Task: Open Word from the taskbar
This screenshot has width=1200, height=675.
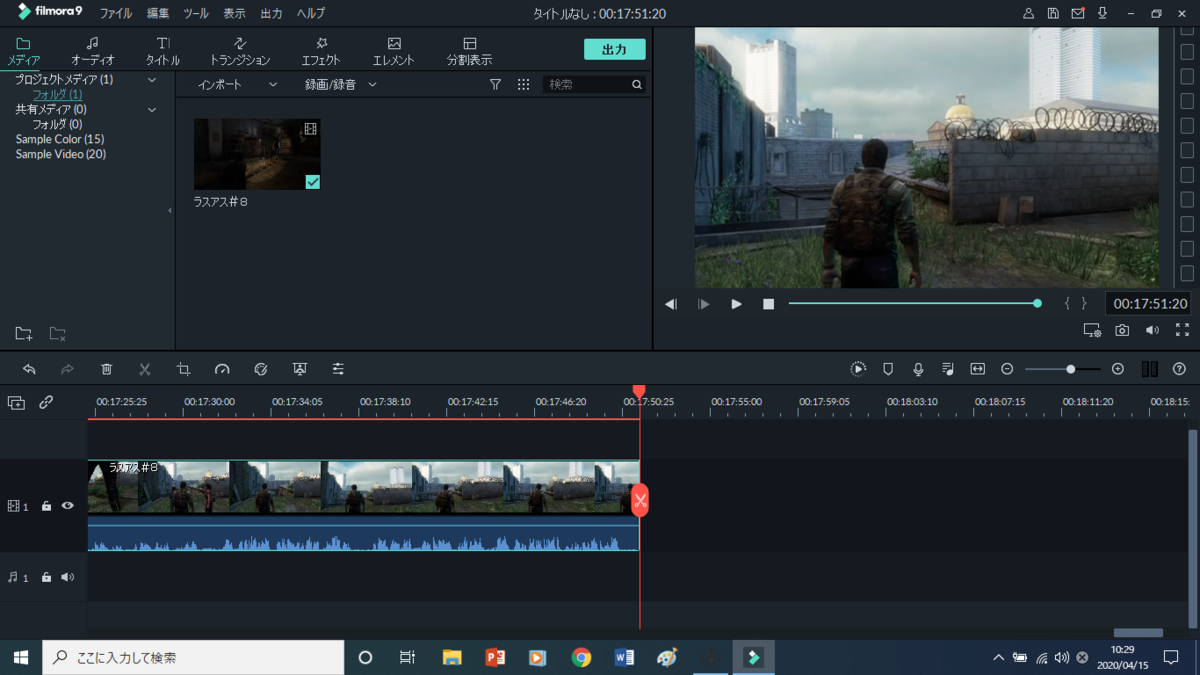Action: [624, 658]
